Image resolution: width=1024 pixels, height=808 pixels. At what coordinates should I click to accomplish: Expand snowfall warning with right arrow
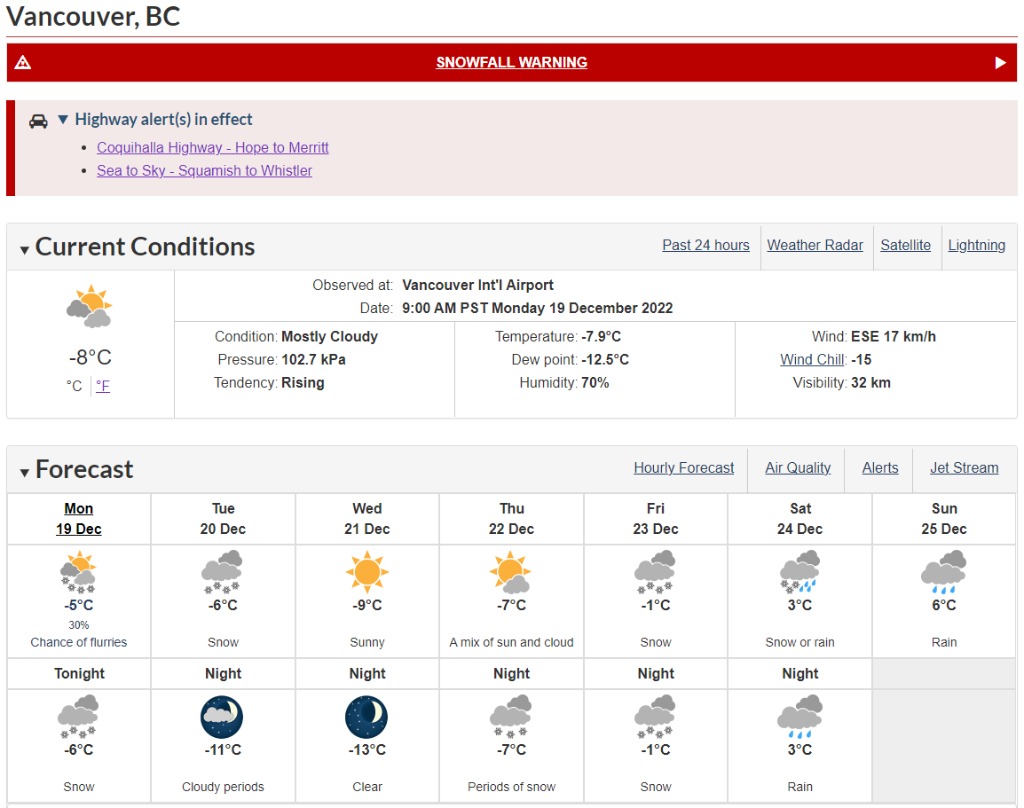tap(1000, 63)
